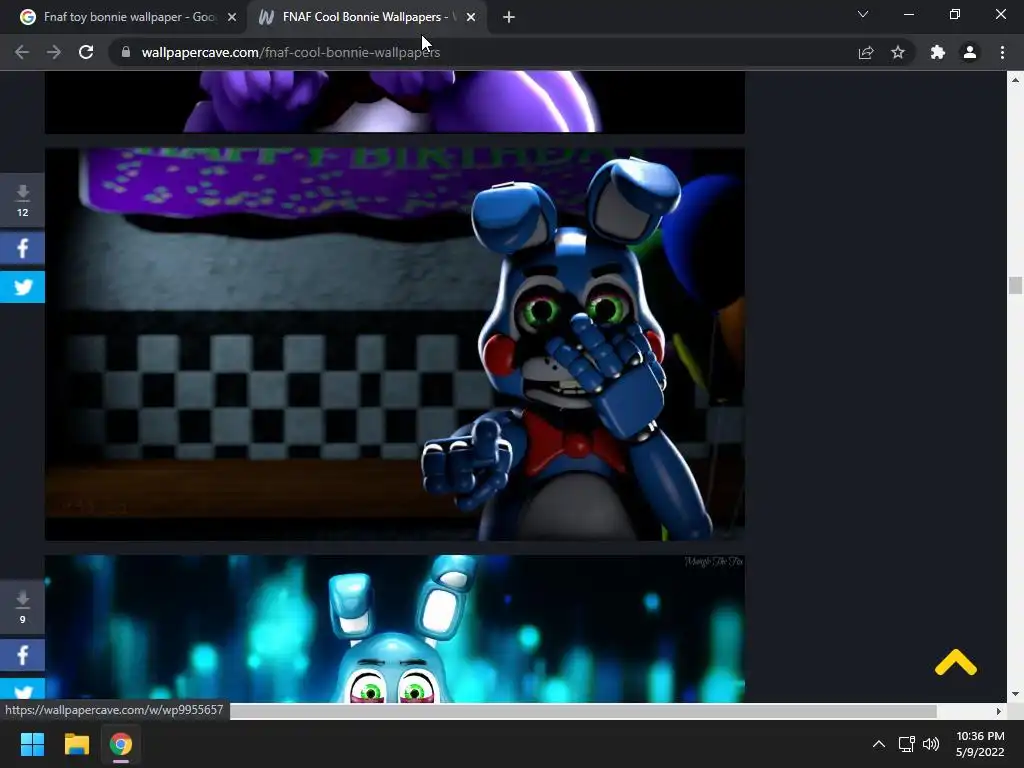Bookmark this tab with the star icon
This screenshot has height=768, width=1024.
[x=898, y=52]
